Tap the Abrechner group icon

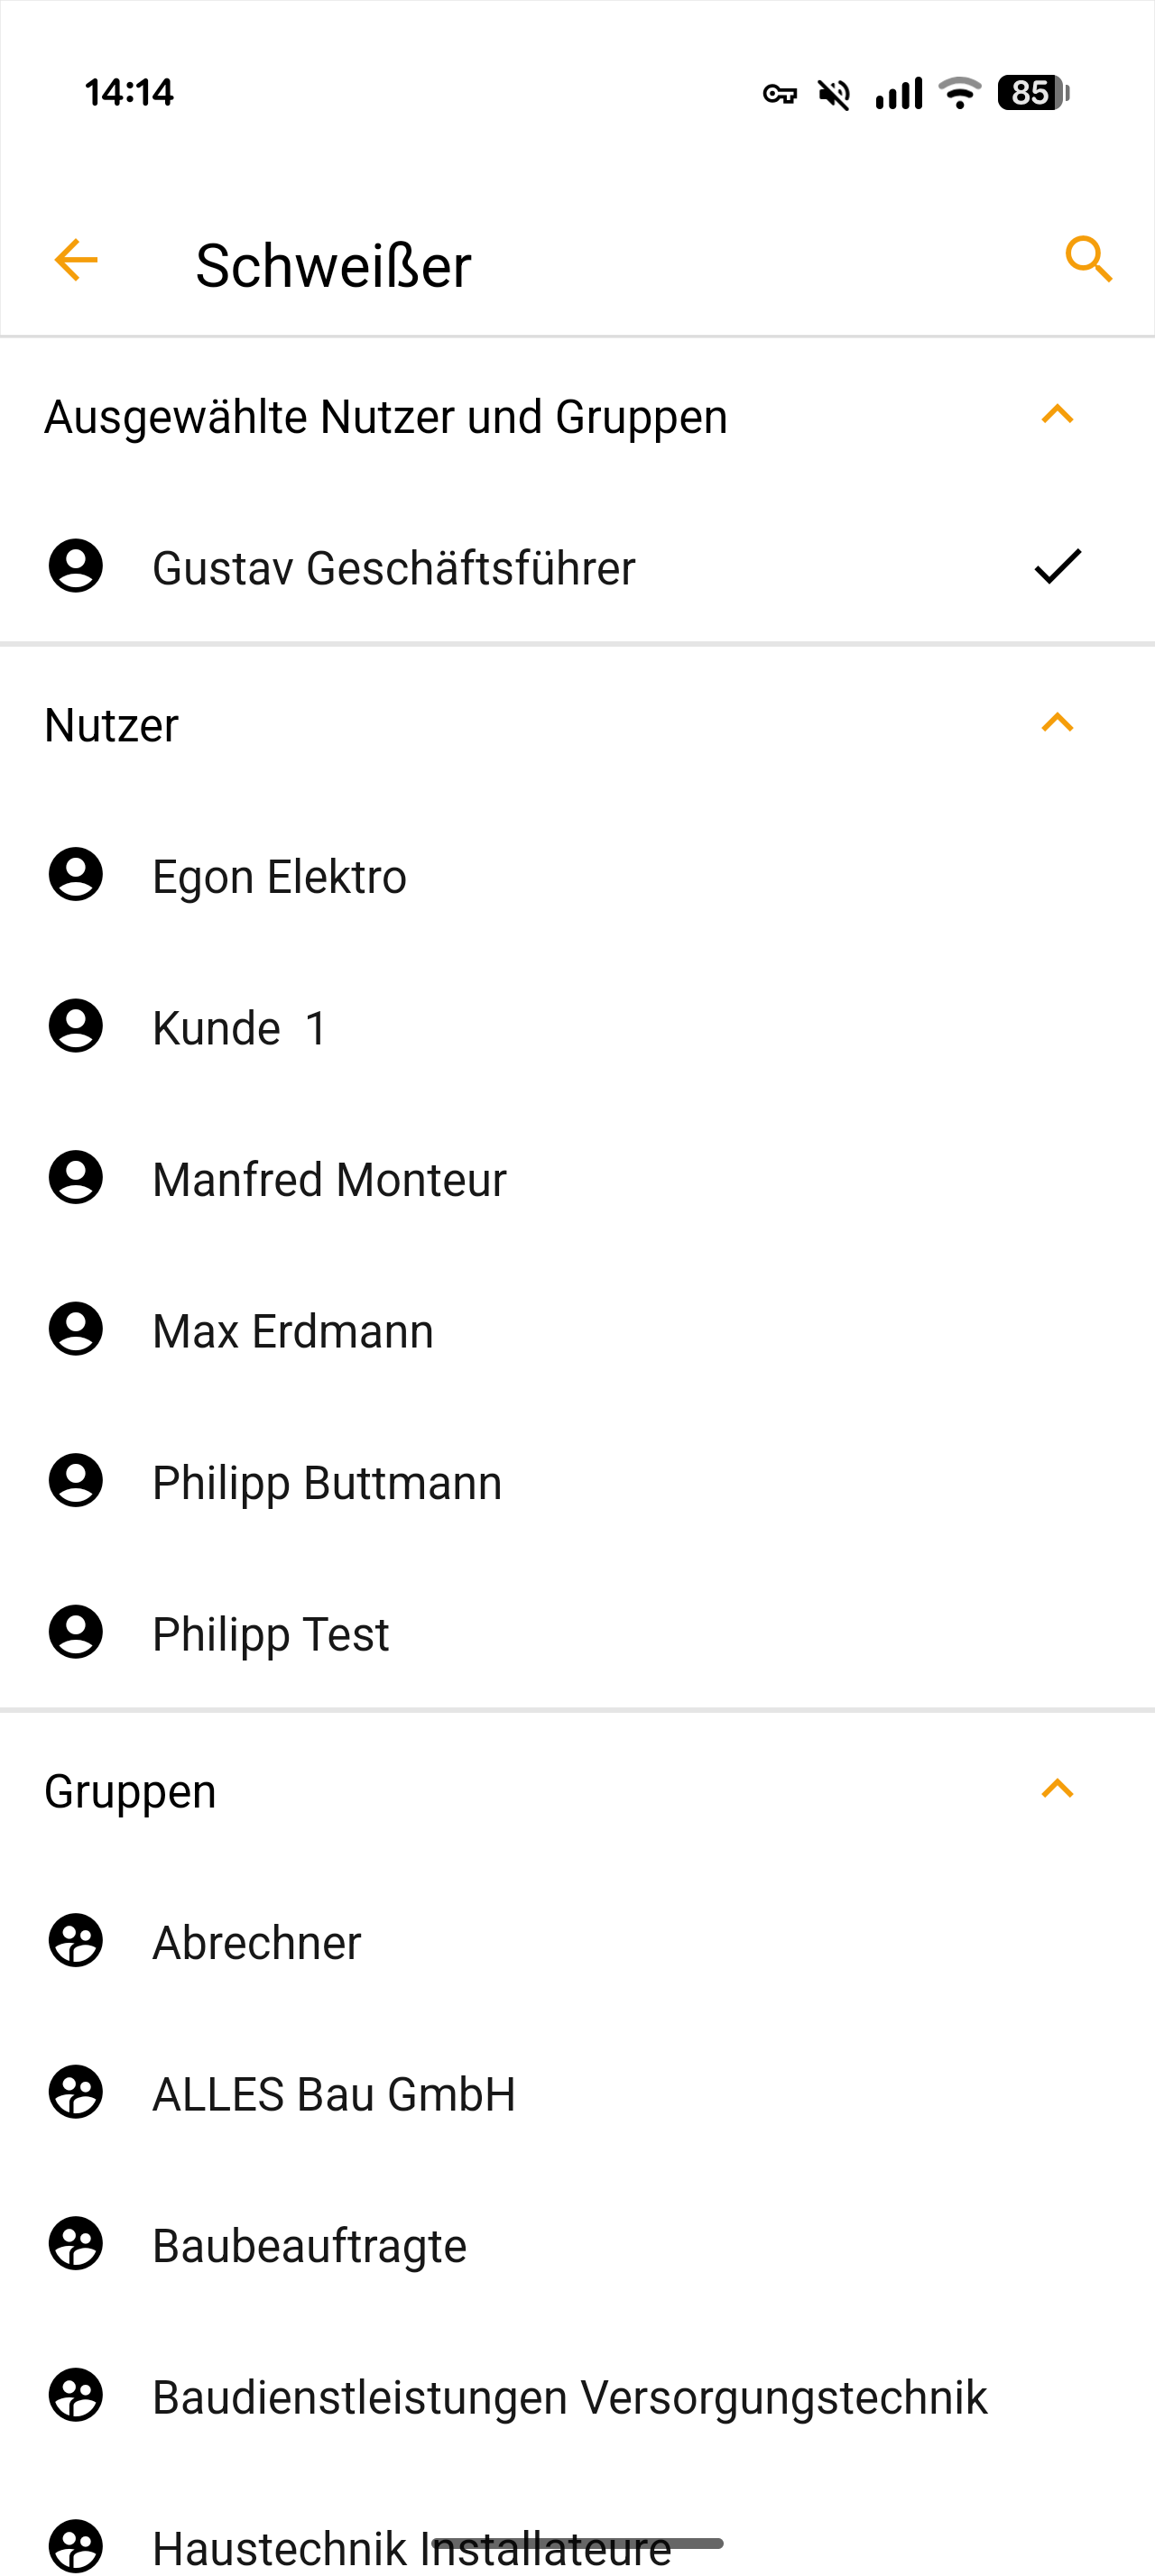click(76, 1941)
